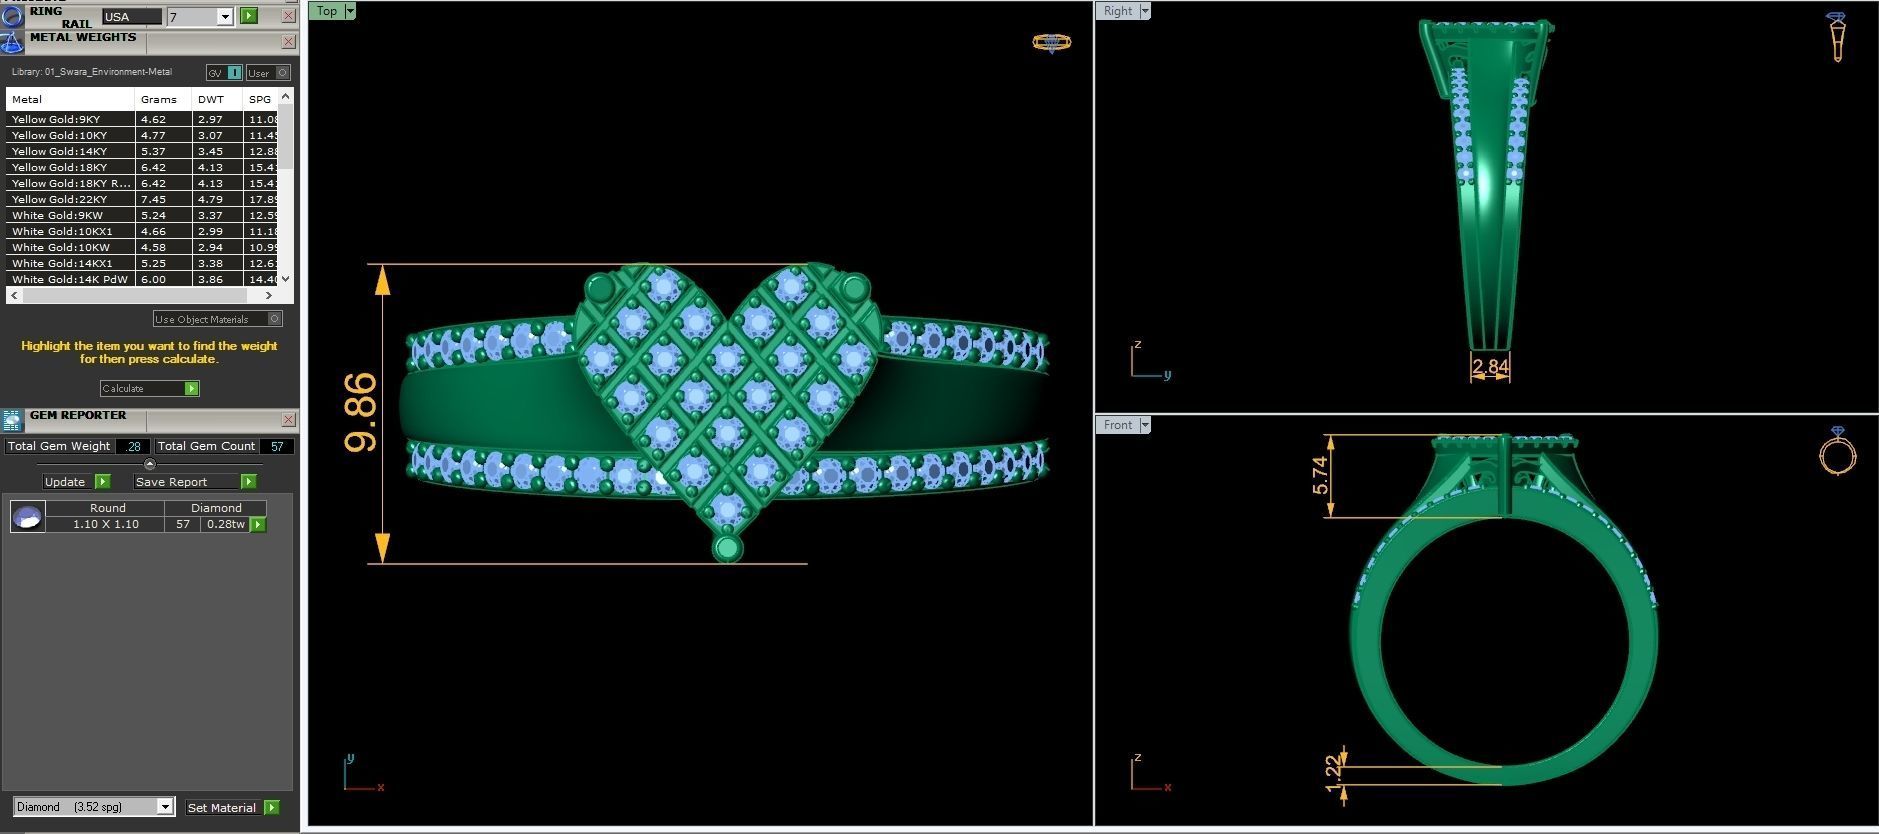Screen dimensions: 1879x834
Task: Click the metal table right scroll arrow
Action: point(268,296)
